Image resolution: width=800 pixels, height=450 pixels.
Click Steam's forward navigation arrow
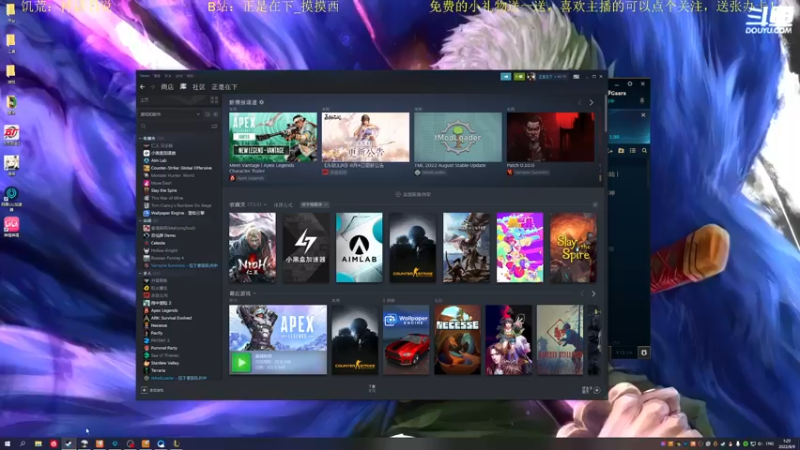(152, 87)
